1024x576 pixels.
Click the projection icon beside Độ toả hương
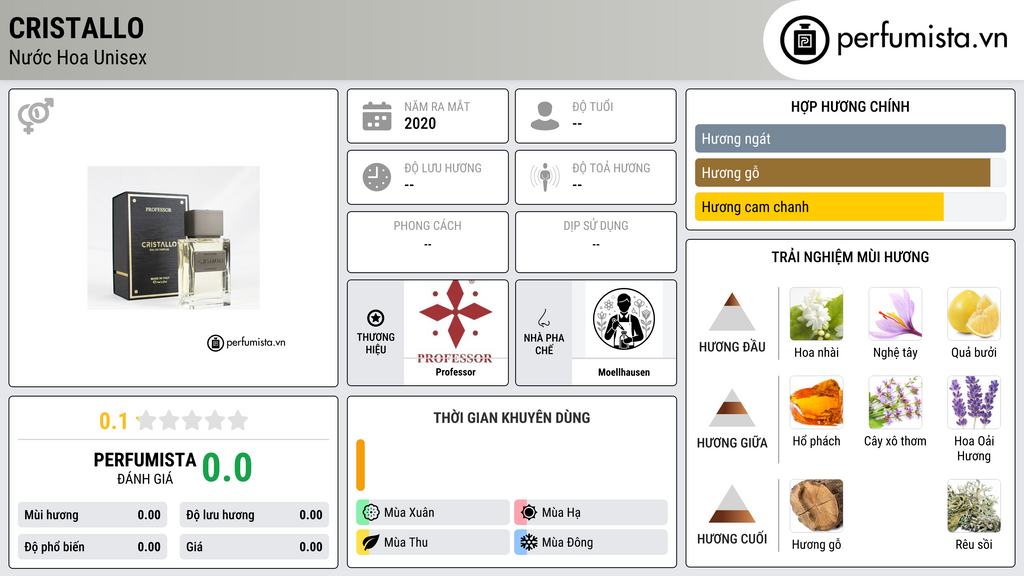(x=545, y=177)
